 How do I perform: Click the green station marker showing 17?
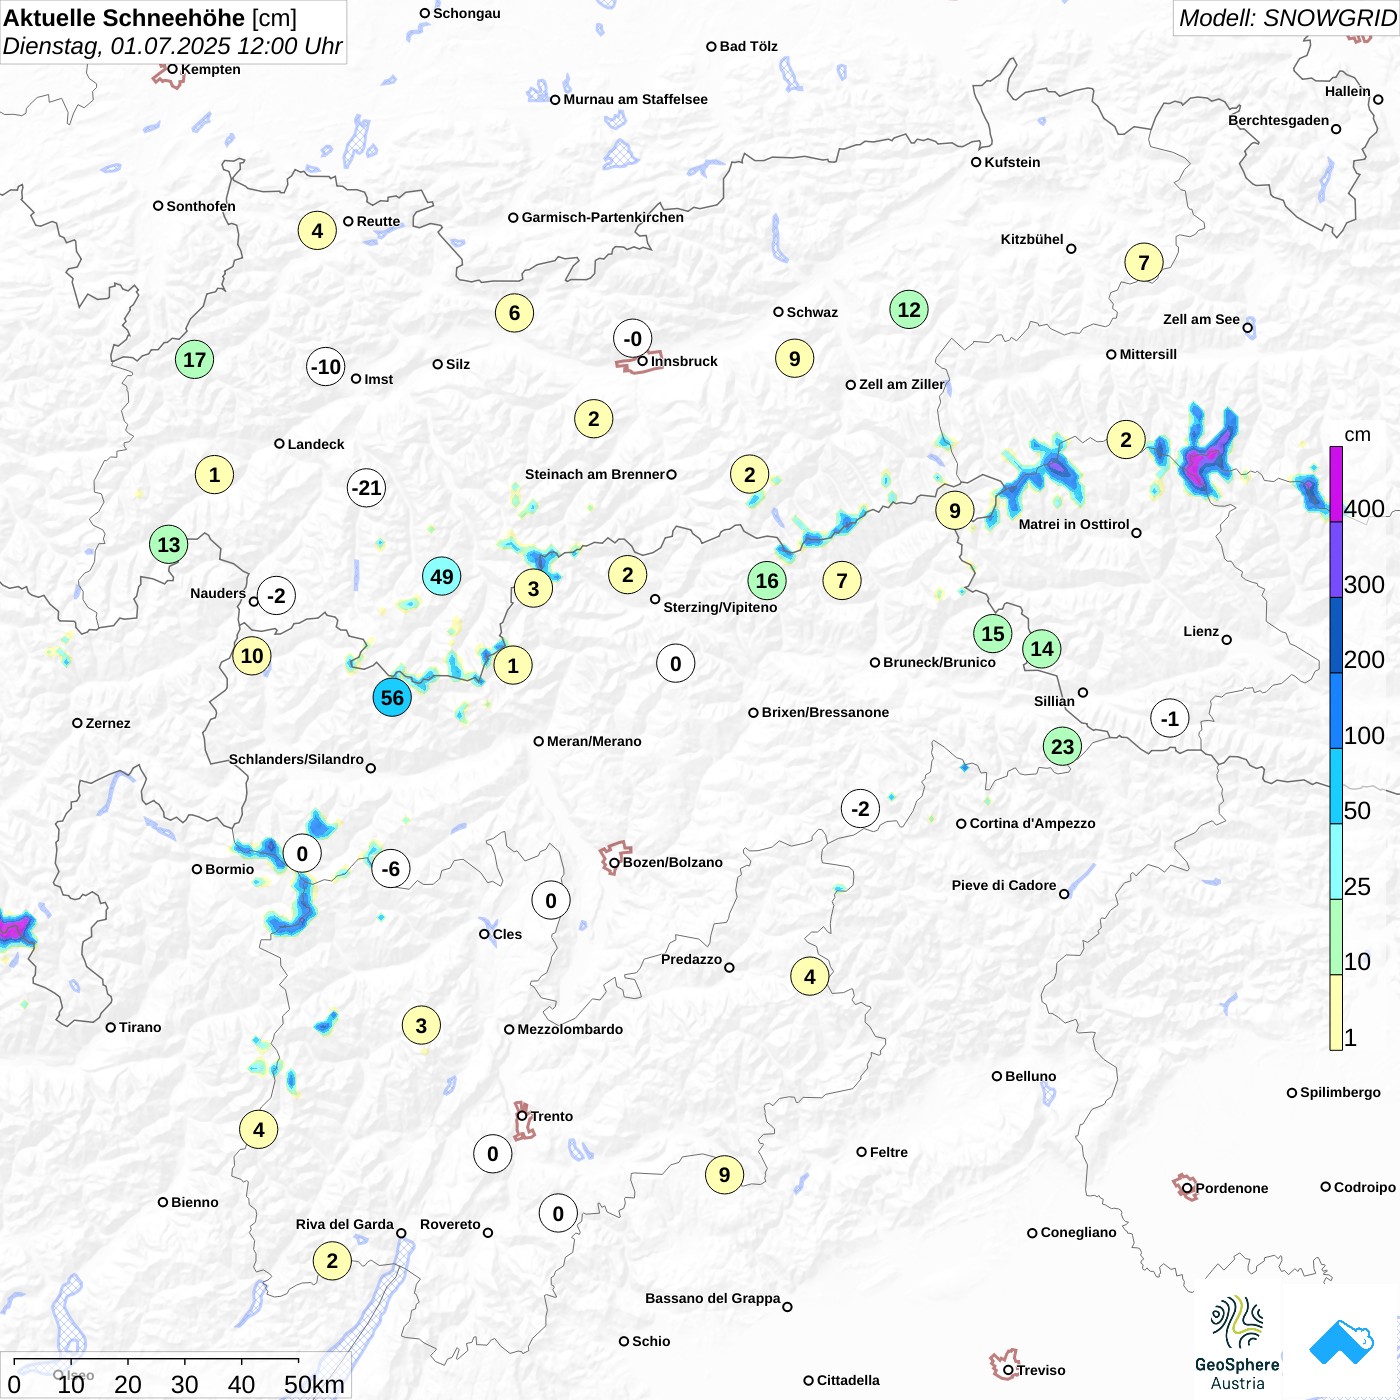[x=194, y=360]
